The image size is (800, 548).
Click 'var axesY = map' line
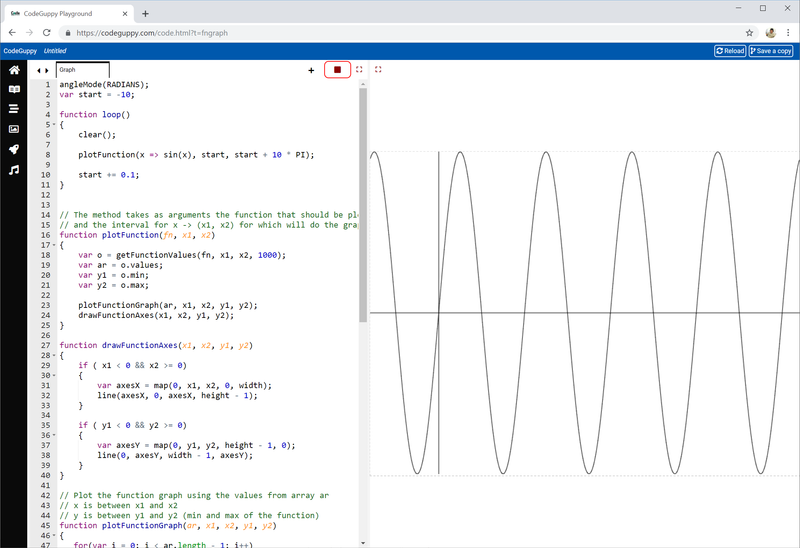[196, 445]
